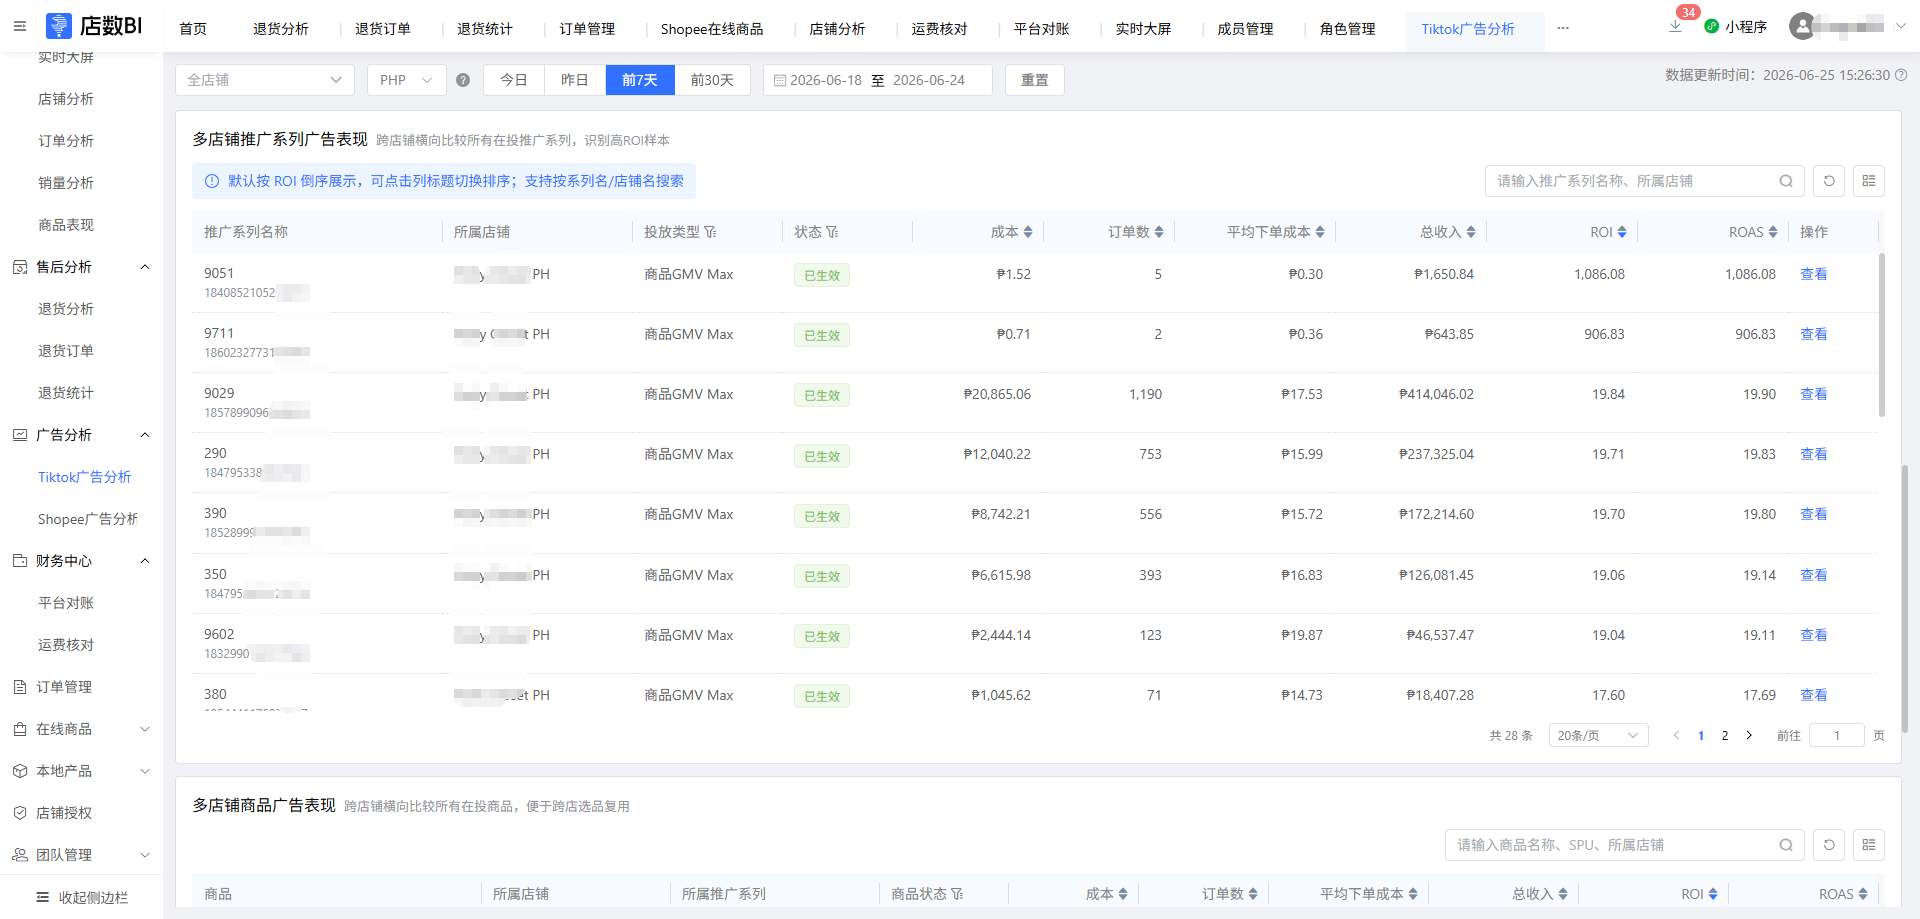Select the 前7天 date range option
This screenshot has width=1920, height=919.
[x=640, y=80]
